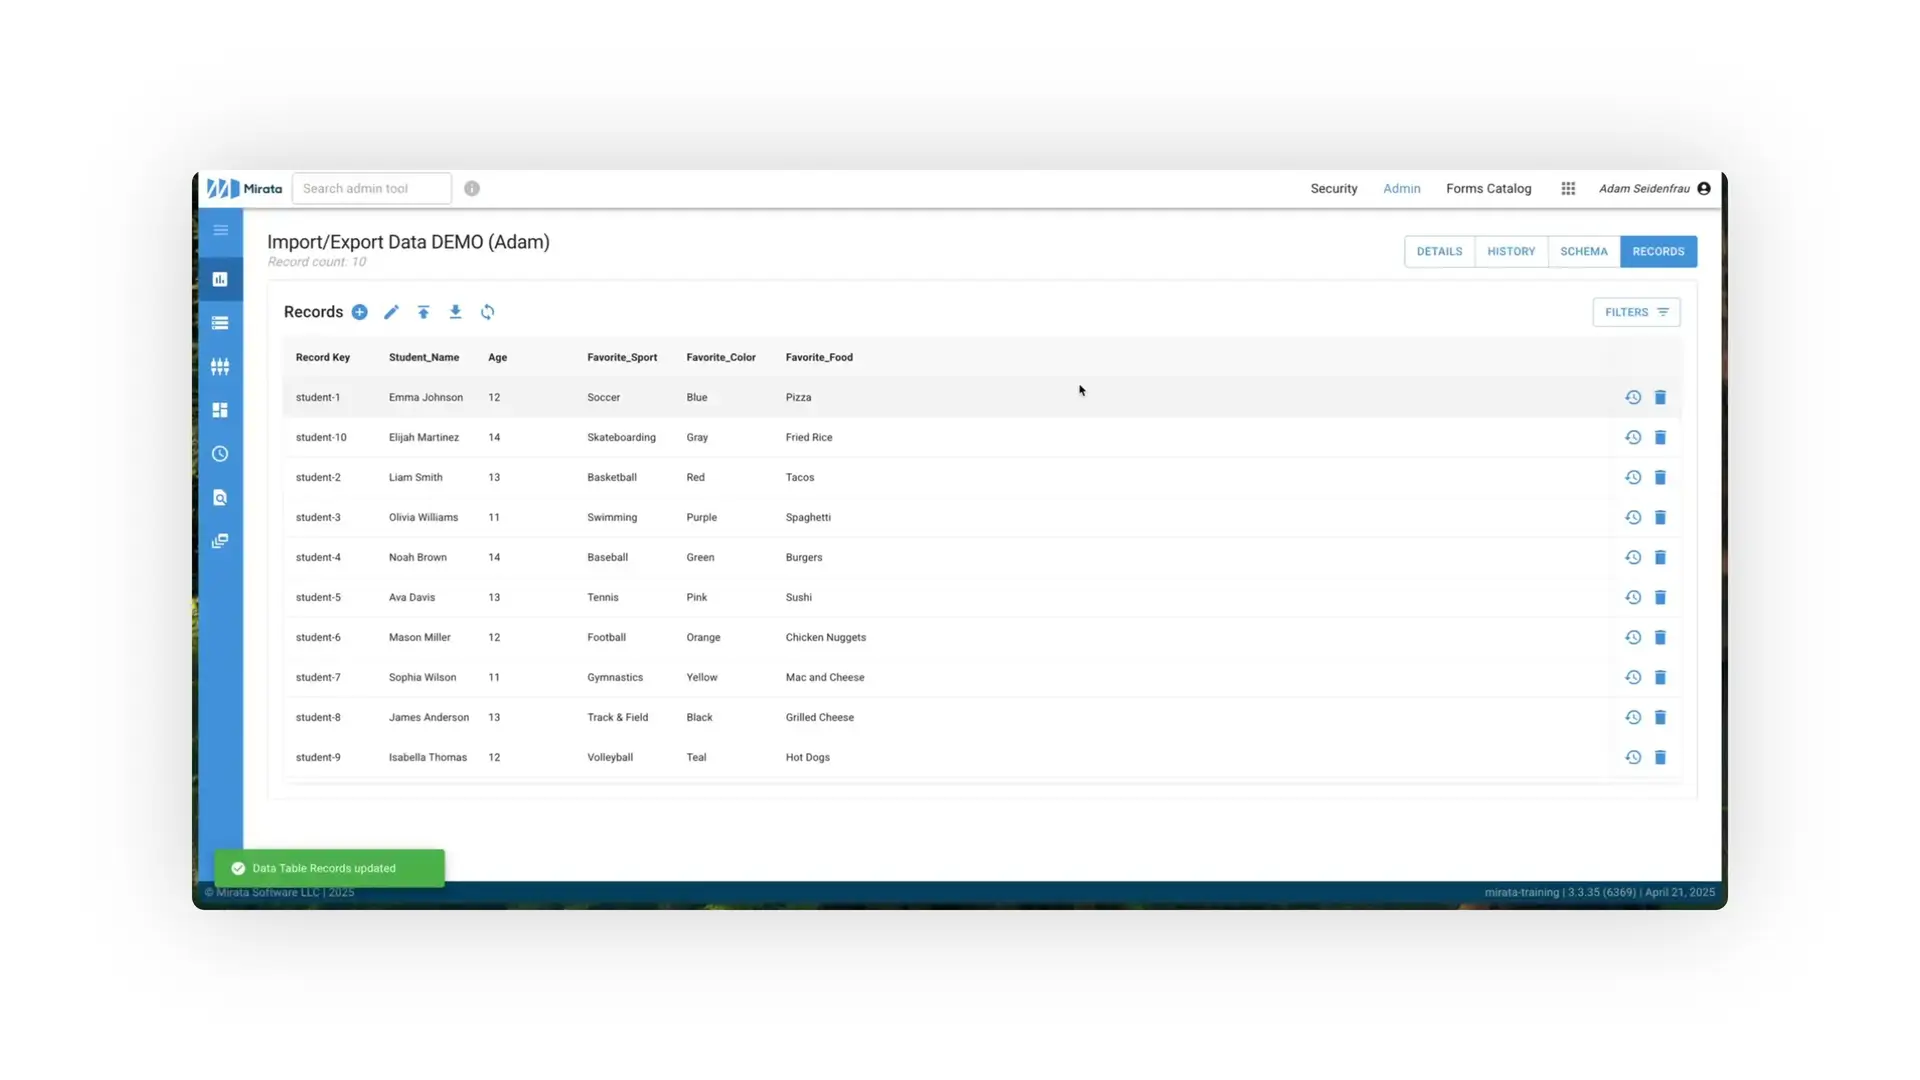Sort records by the Age column header

coord(497,357)
